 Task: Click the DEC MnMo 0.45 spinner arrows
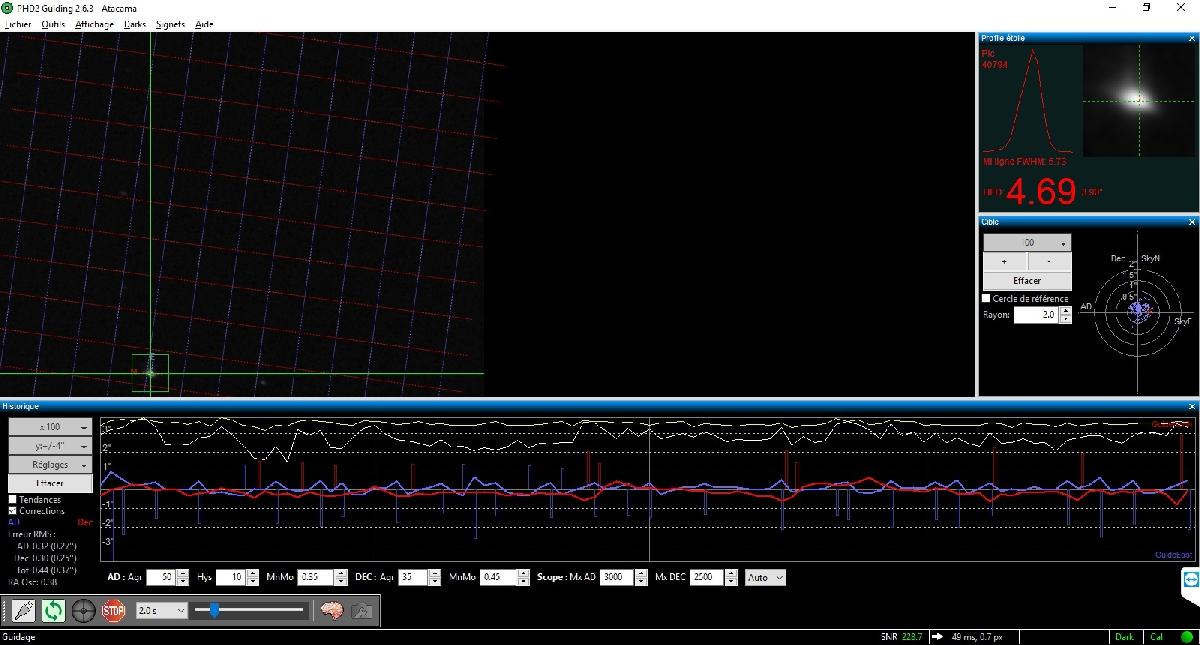click(x=523, y=577)
